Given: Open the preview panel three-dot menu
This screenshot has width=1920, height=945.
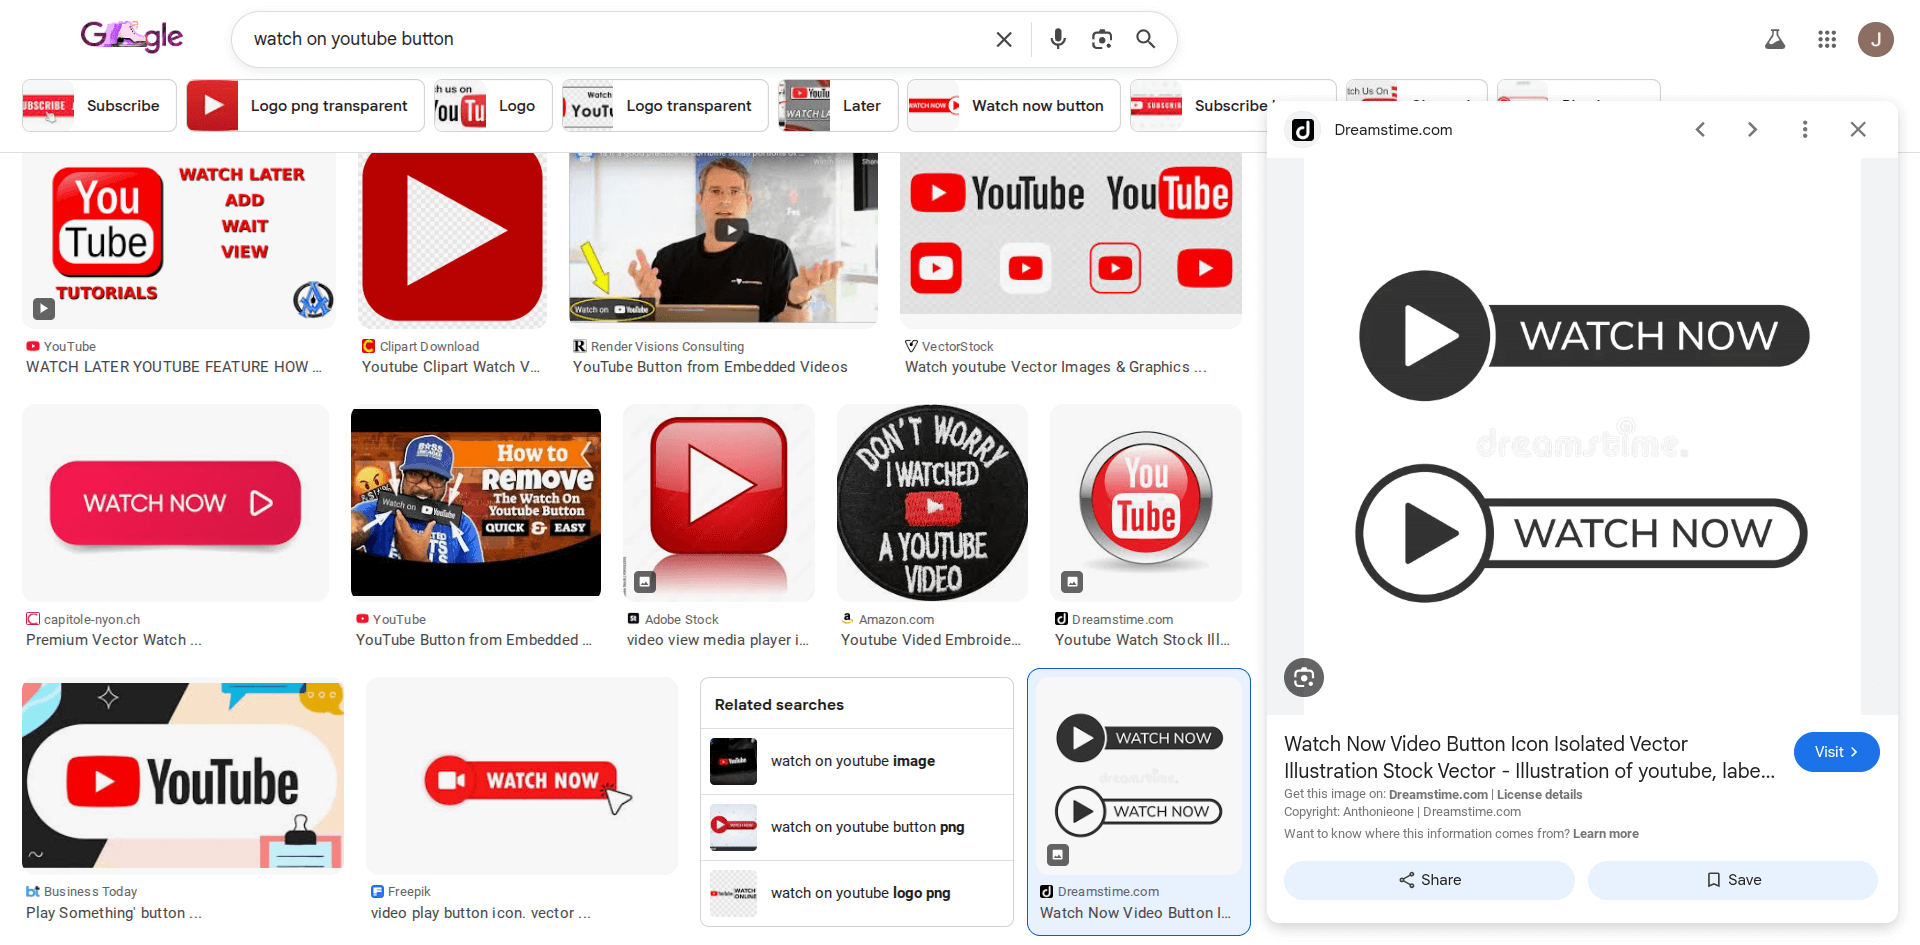Looking at the screenshot, I should point(1804,130).
